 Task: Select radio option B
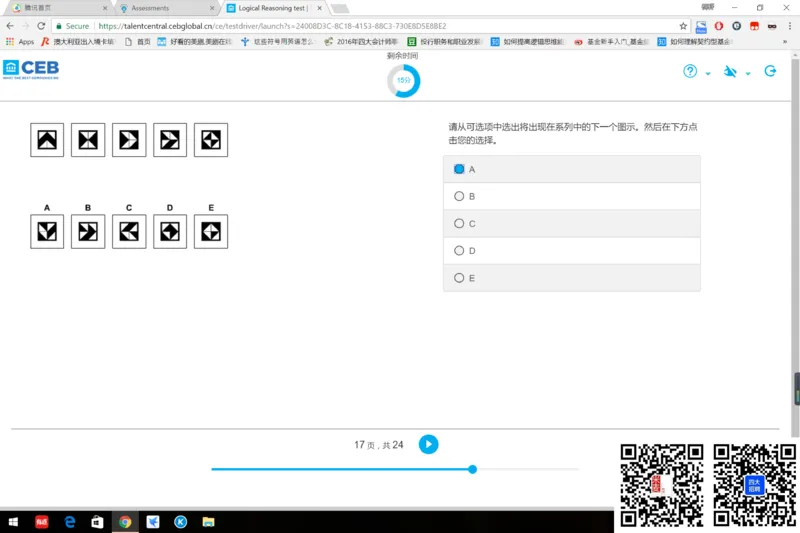(x=459, y=196)
